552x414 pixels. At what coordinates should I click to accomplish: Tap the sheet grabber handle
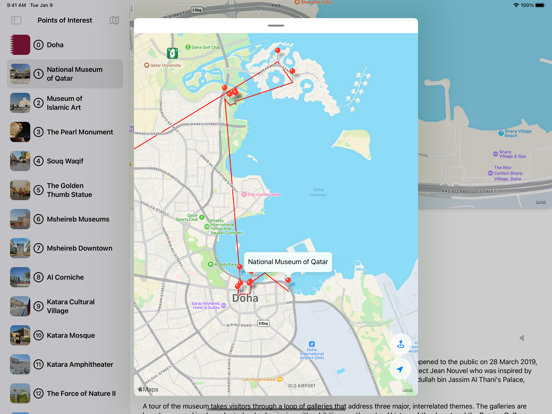click(x=276, y=26)
